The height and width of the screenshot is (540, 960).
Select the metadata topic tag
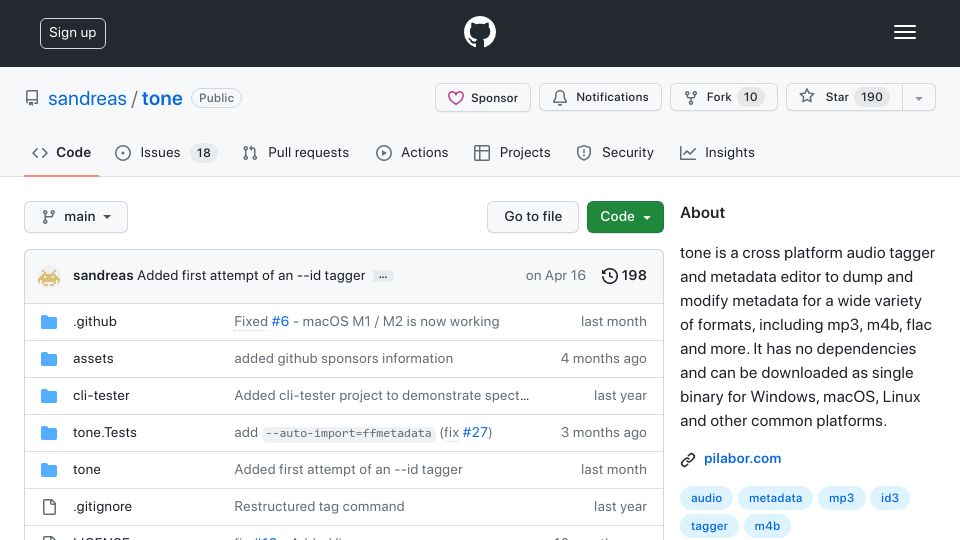click(775, 498)
